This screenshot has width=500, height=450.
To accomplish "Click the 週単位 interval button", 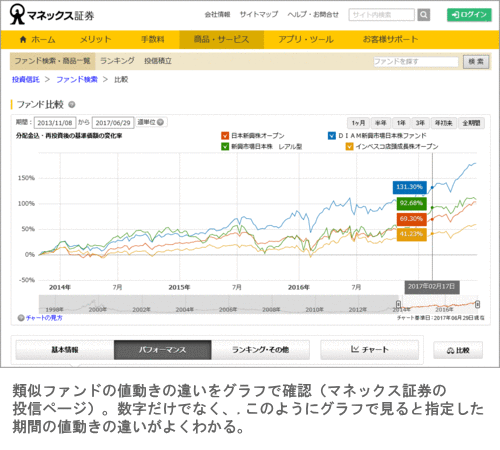I will click(x=151, y=122).
